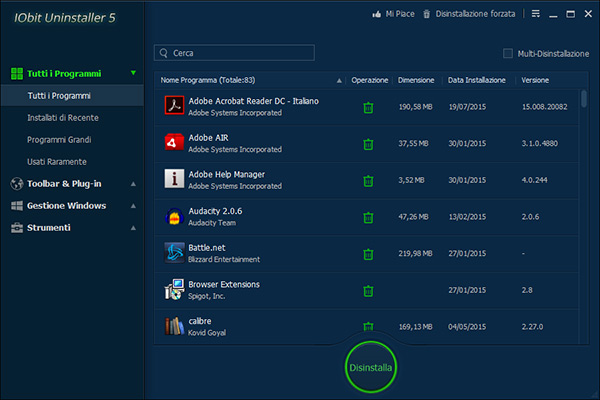Focus the Cerca search field
Screen dimensions: 600x400
[234, 53]
